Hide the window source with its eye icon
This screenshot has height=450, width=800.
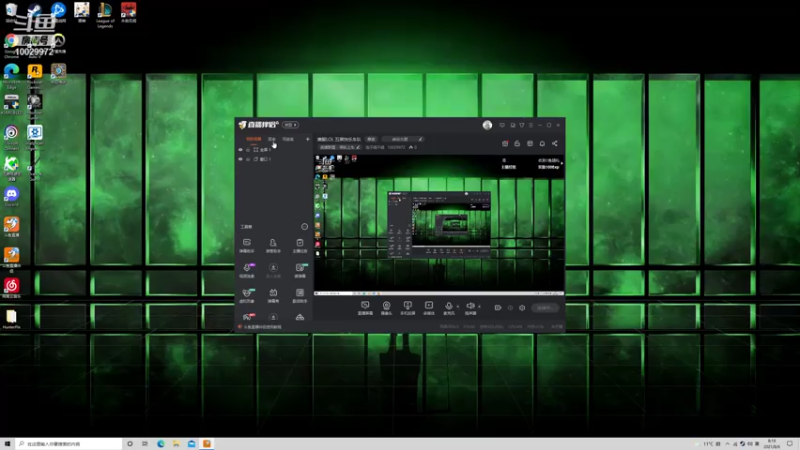click(x=240, y=159)
